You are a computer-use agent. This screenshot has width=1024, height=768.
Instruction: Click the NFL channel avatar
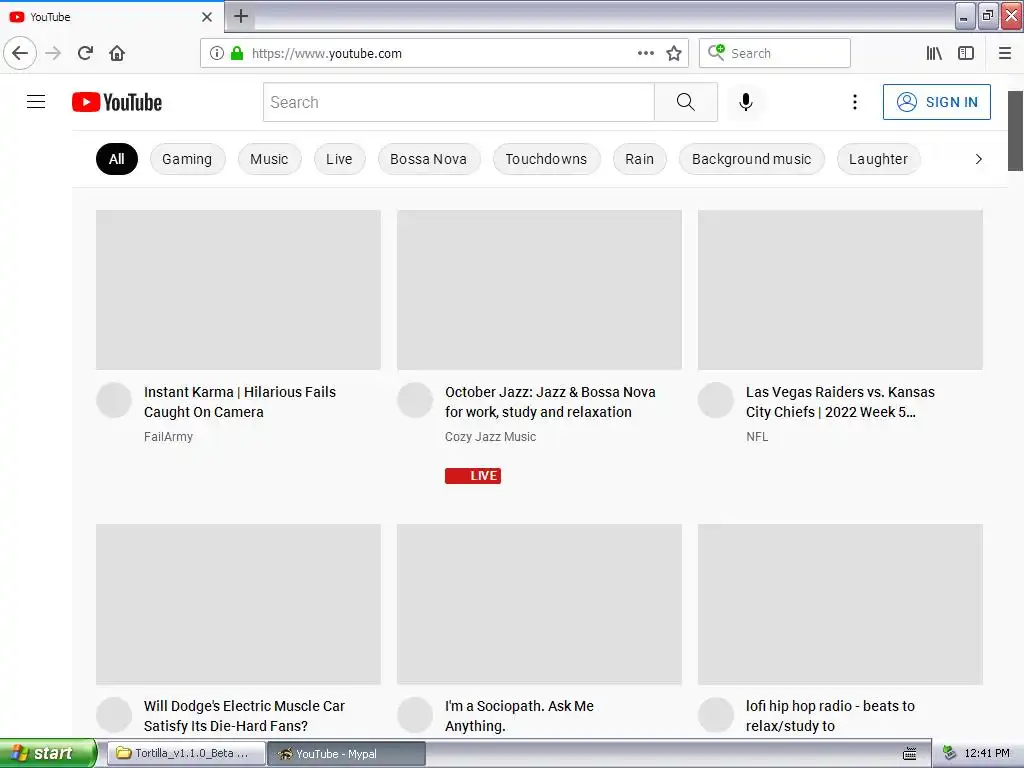coord(716,400)
